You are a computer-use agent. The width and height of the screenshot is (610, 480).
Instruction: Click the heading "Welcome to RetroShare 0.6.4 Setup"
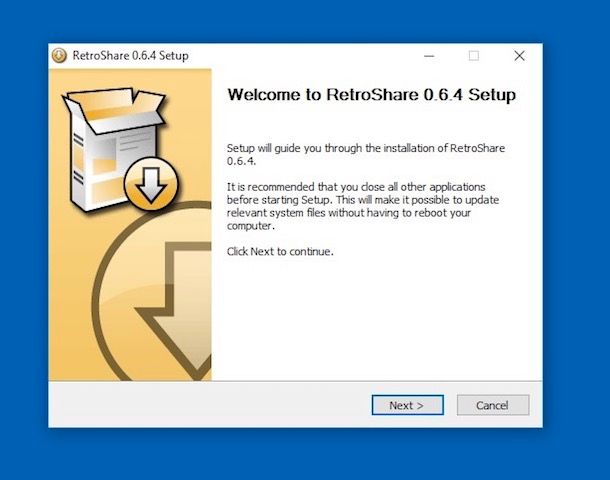[372, 95]
